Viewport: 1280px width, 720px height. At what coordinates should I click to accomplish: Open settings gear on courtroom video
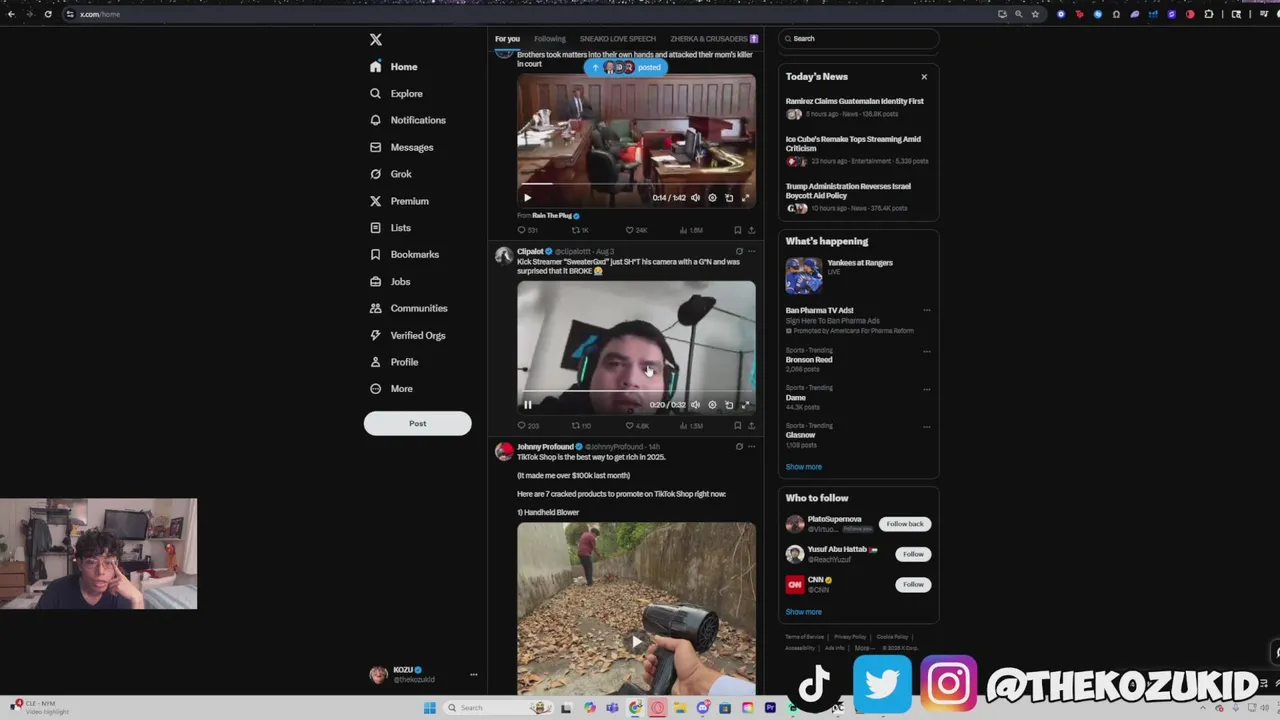(x=712, y=198)
